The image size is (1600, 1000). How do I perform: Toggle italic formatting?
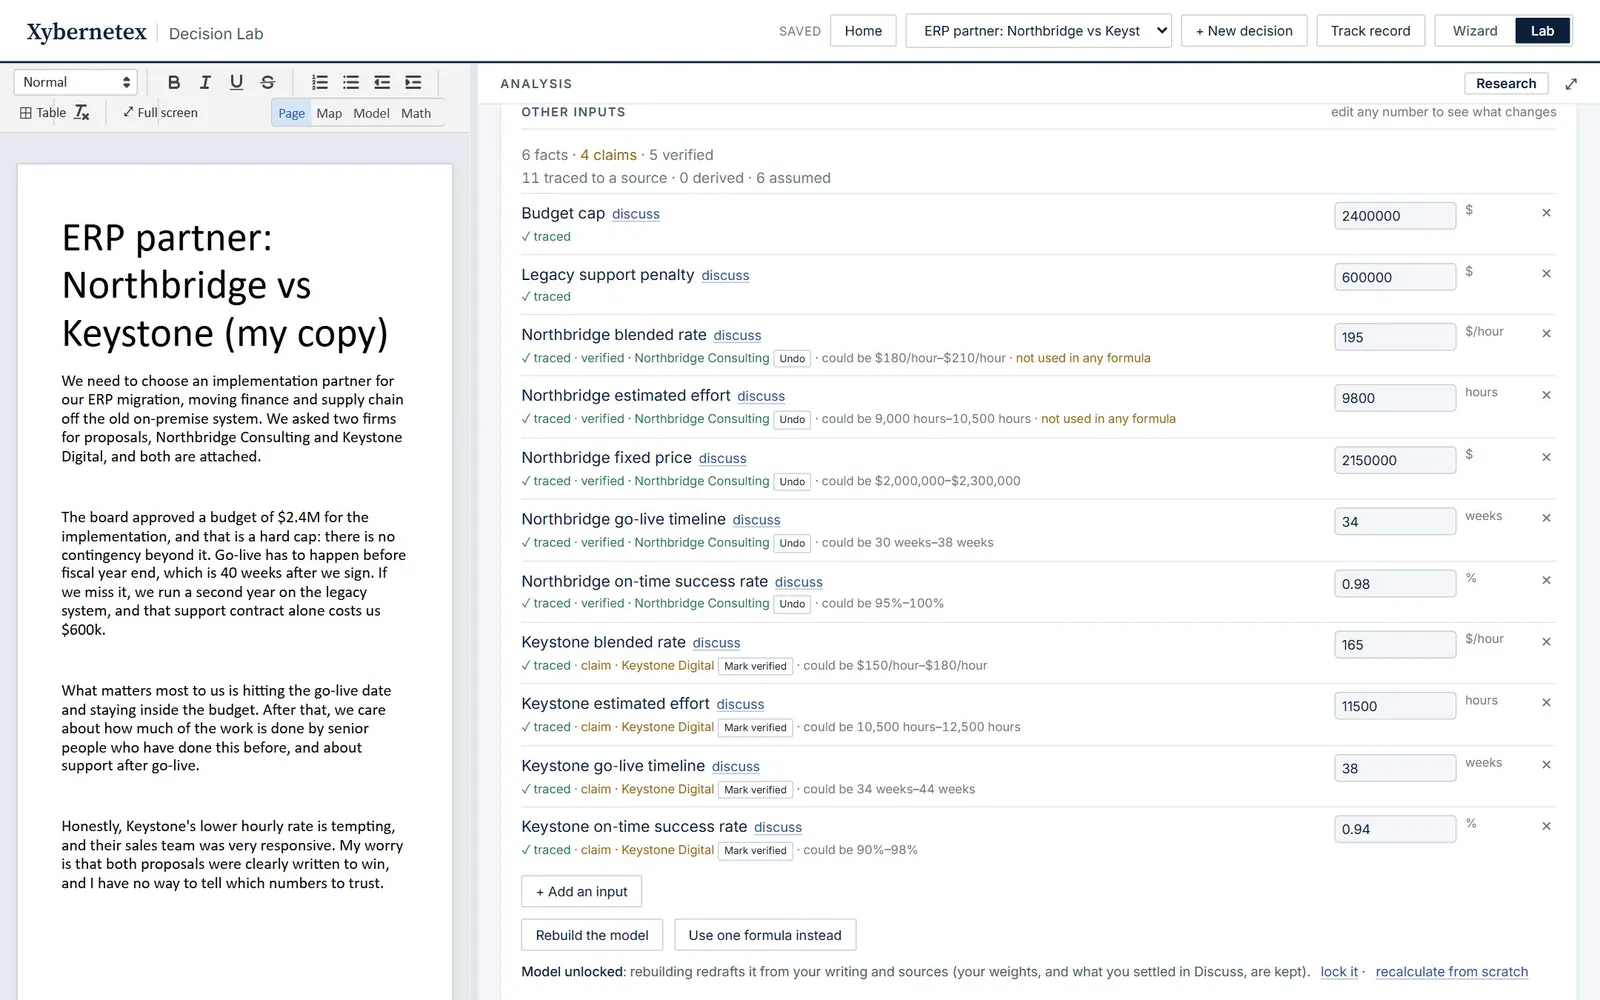click(205, 82)
